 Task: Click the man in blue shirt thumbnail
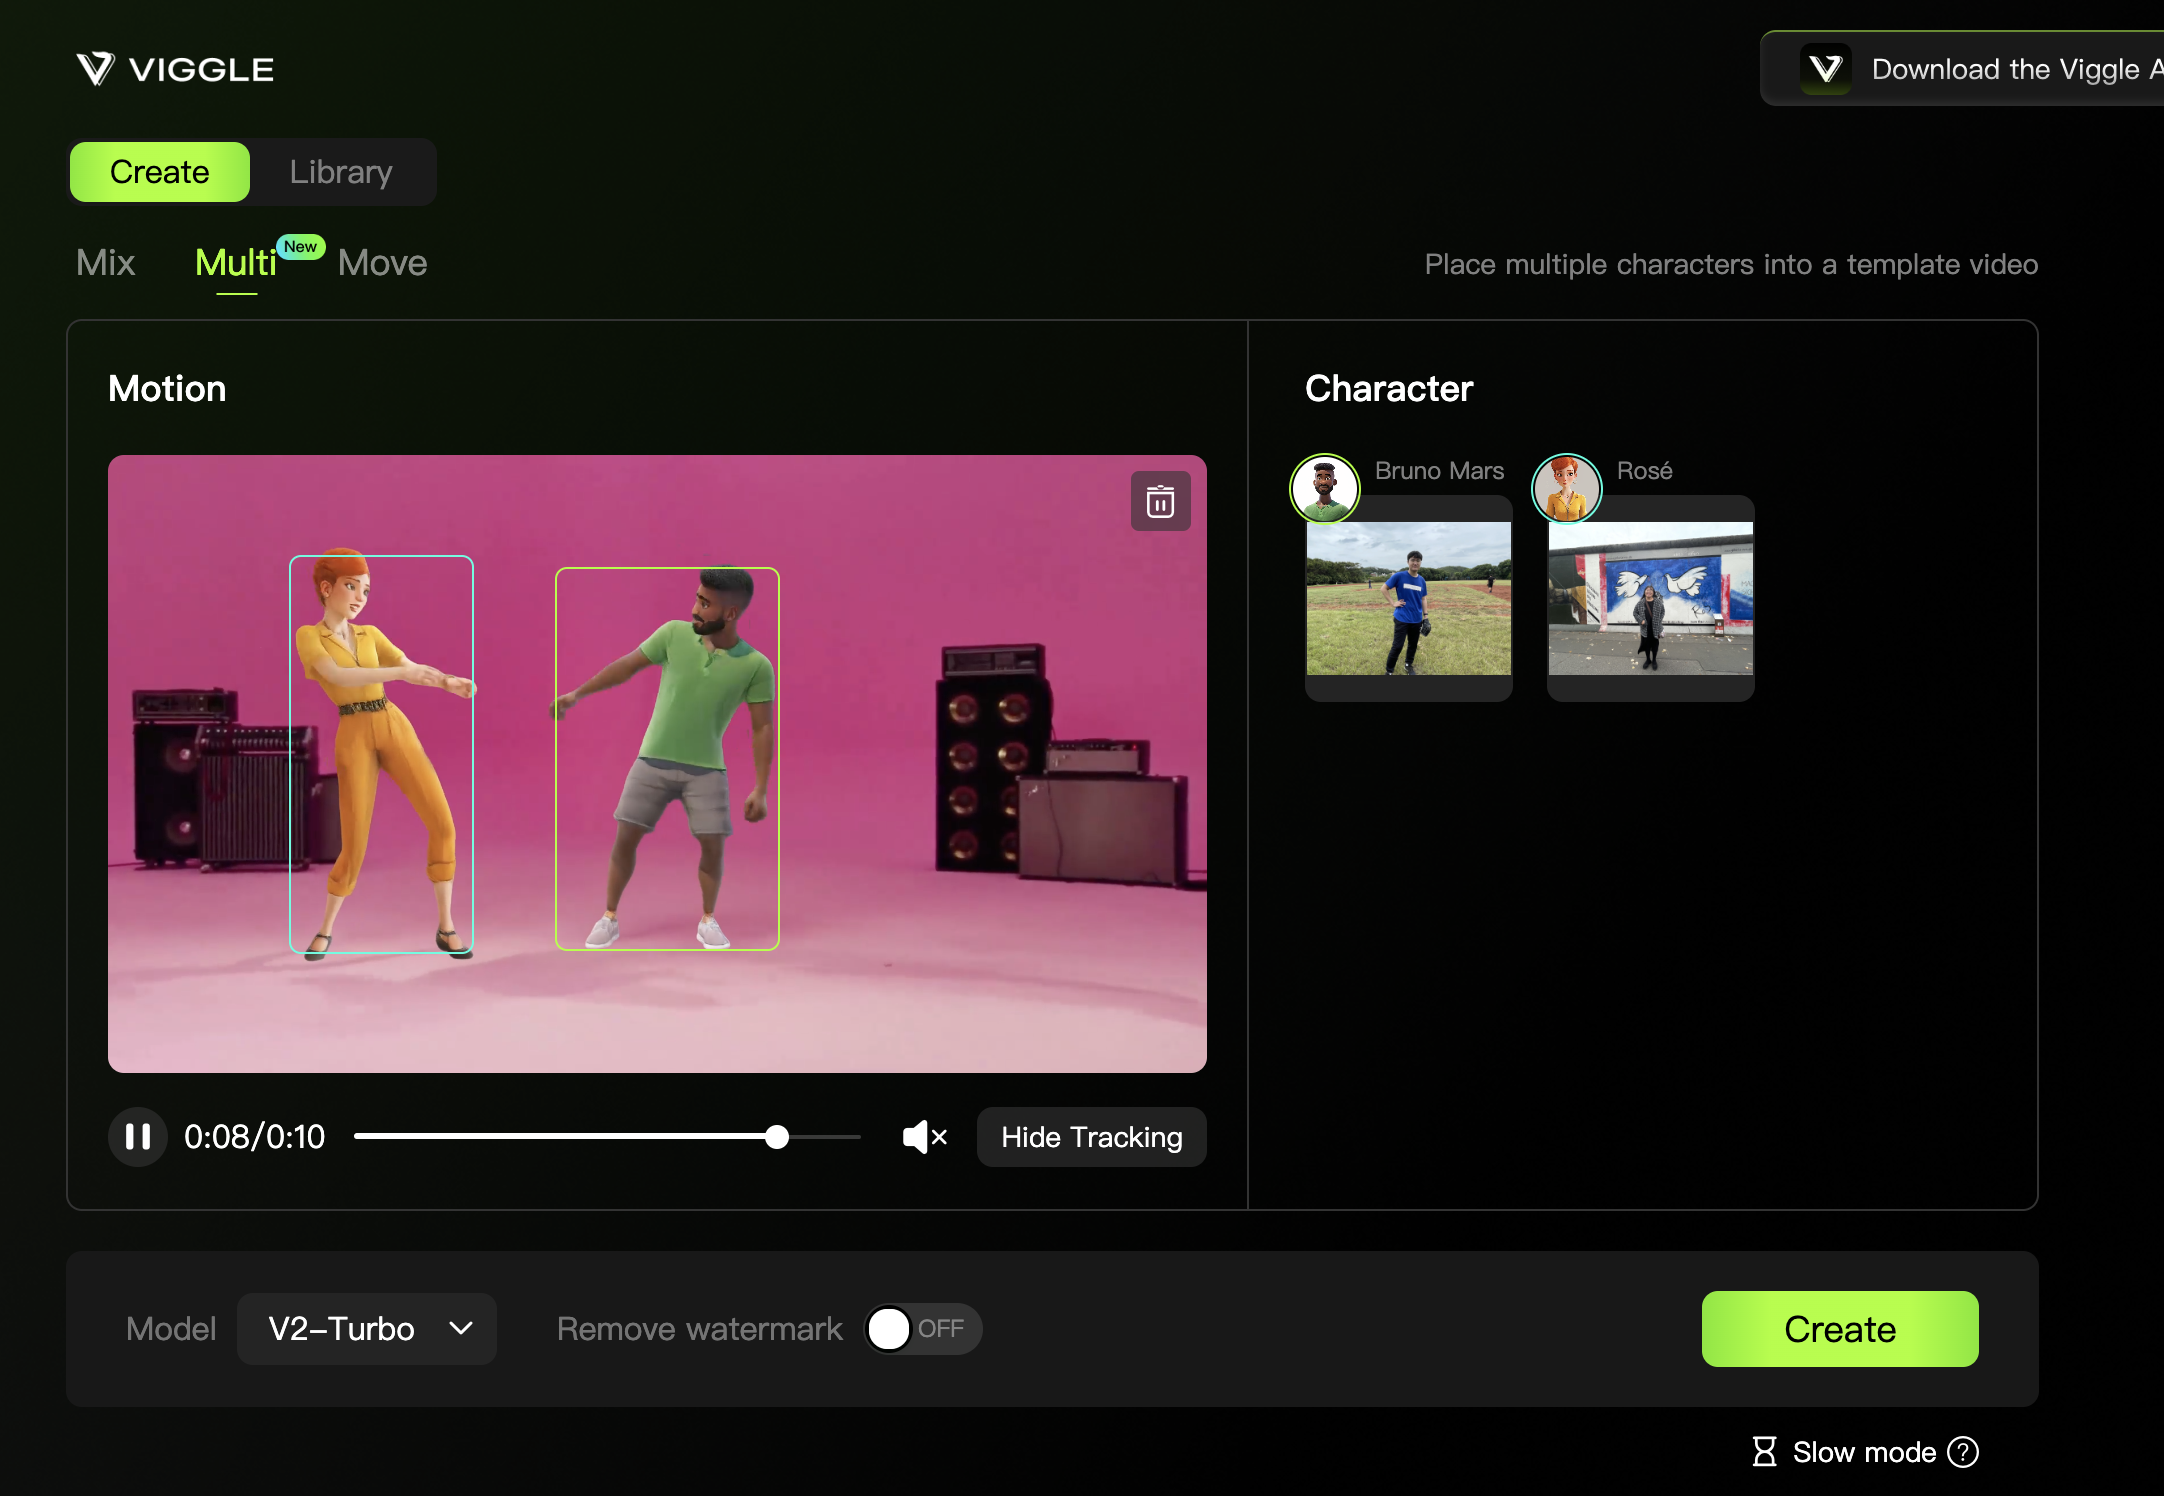pos(1408,598)
